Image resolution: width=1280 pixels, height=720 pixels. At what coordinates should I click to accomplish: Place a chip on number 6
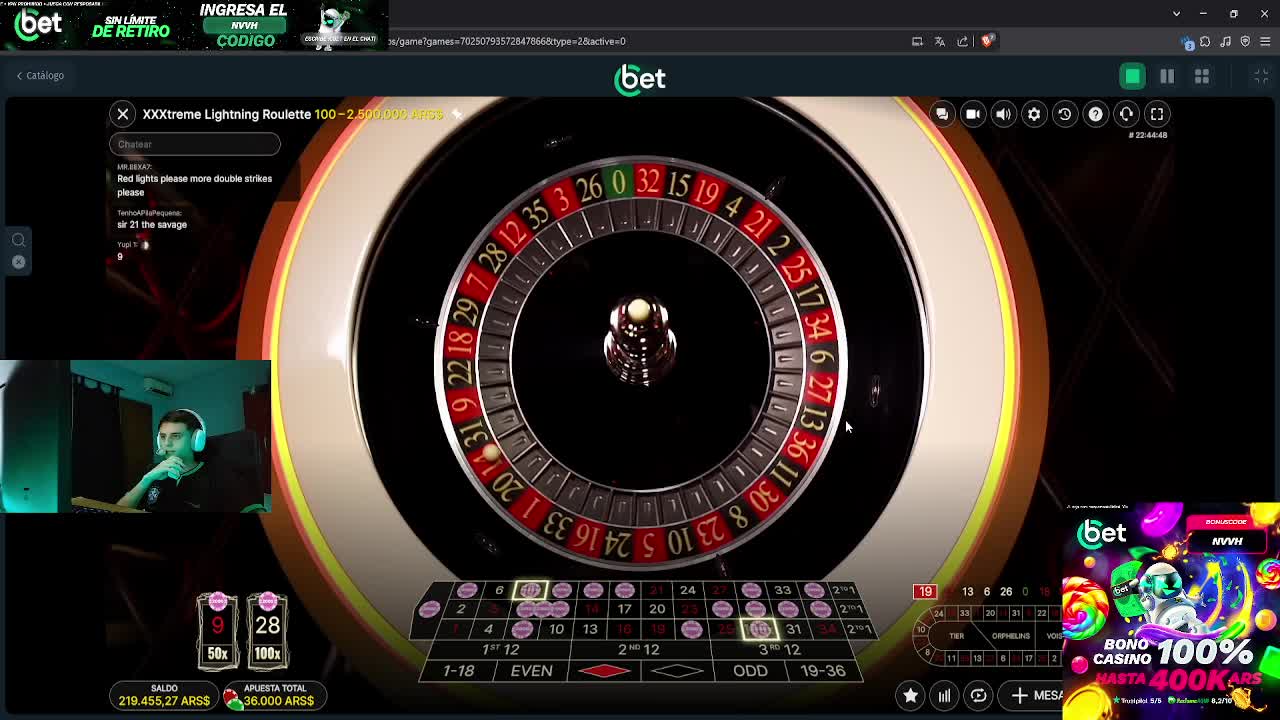pos(499,591)
